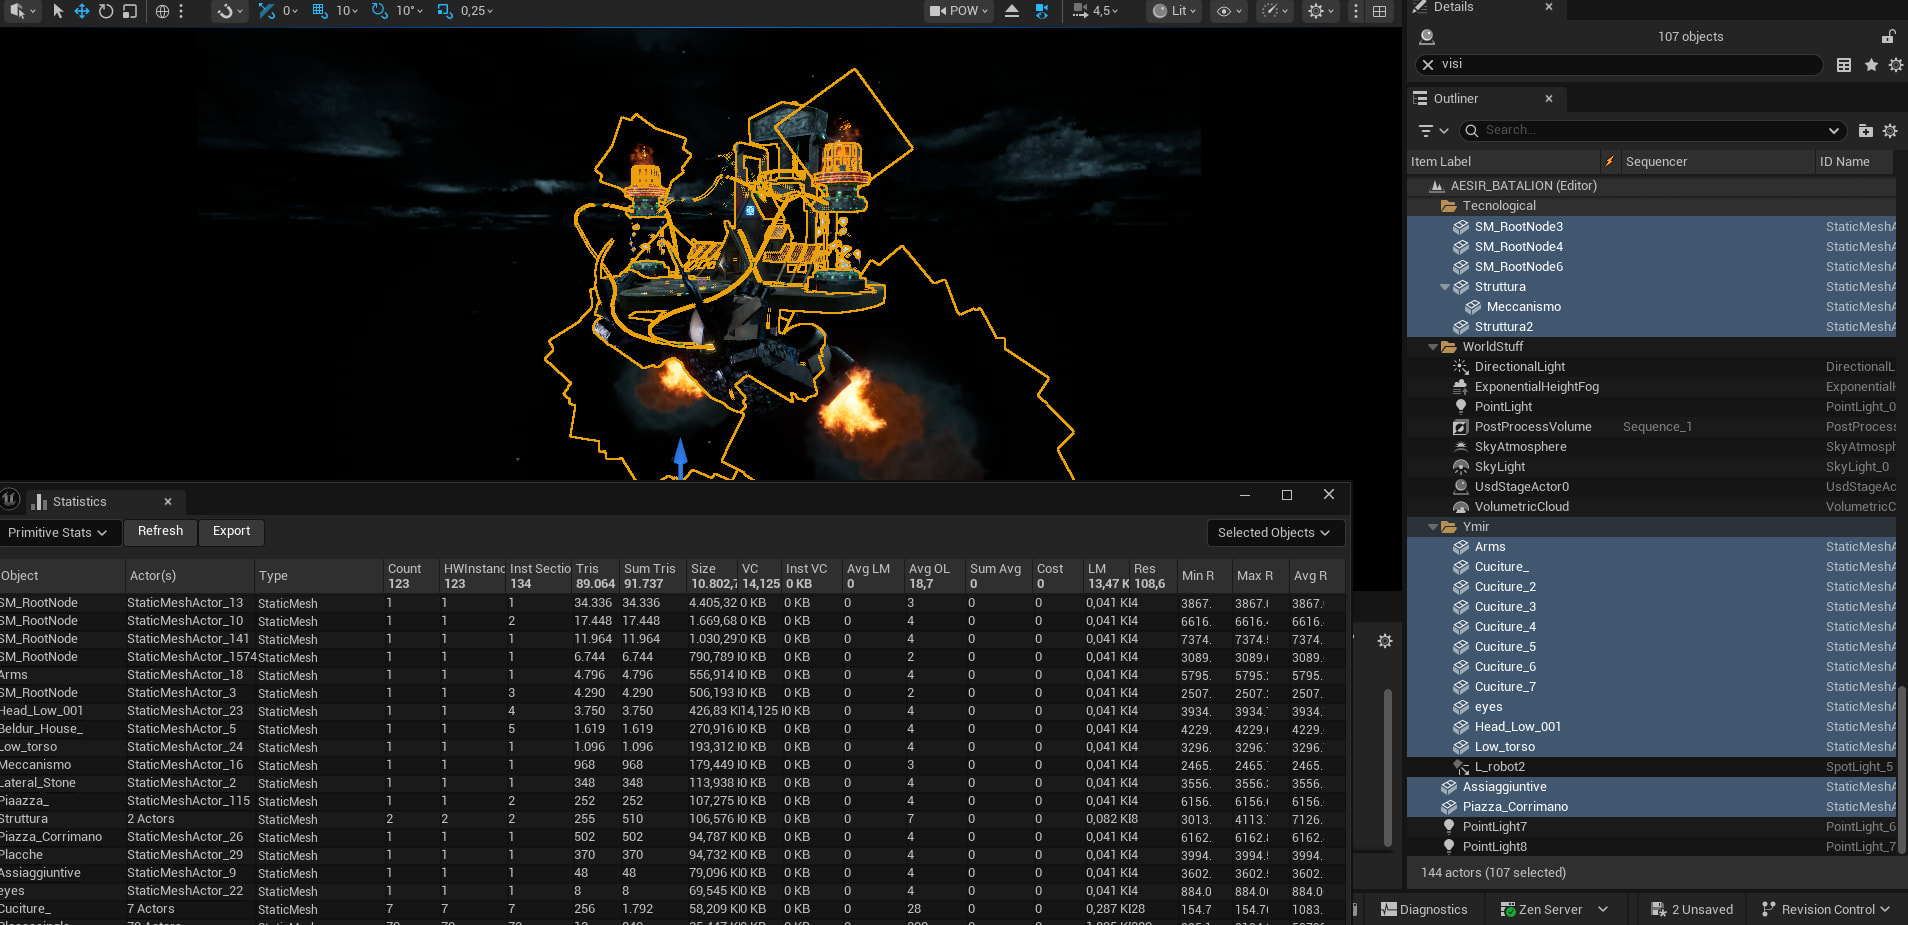Toggle the Details panel lock icon
The height and width of the screenshot is (925, 1908).
point(1888,37)
